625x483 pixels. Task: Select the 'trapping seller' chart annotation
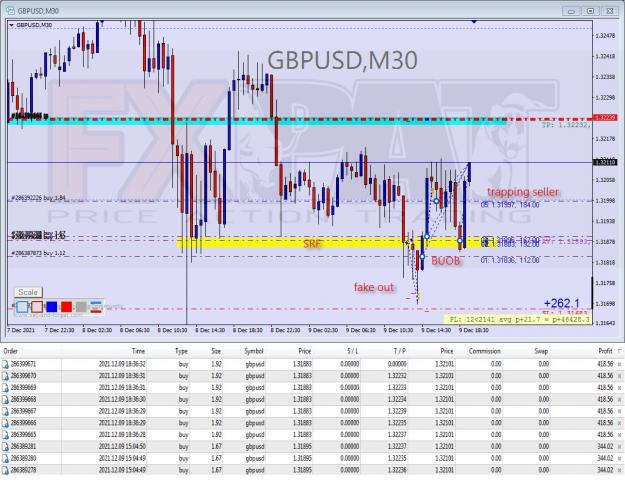[x=523, y=192]
